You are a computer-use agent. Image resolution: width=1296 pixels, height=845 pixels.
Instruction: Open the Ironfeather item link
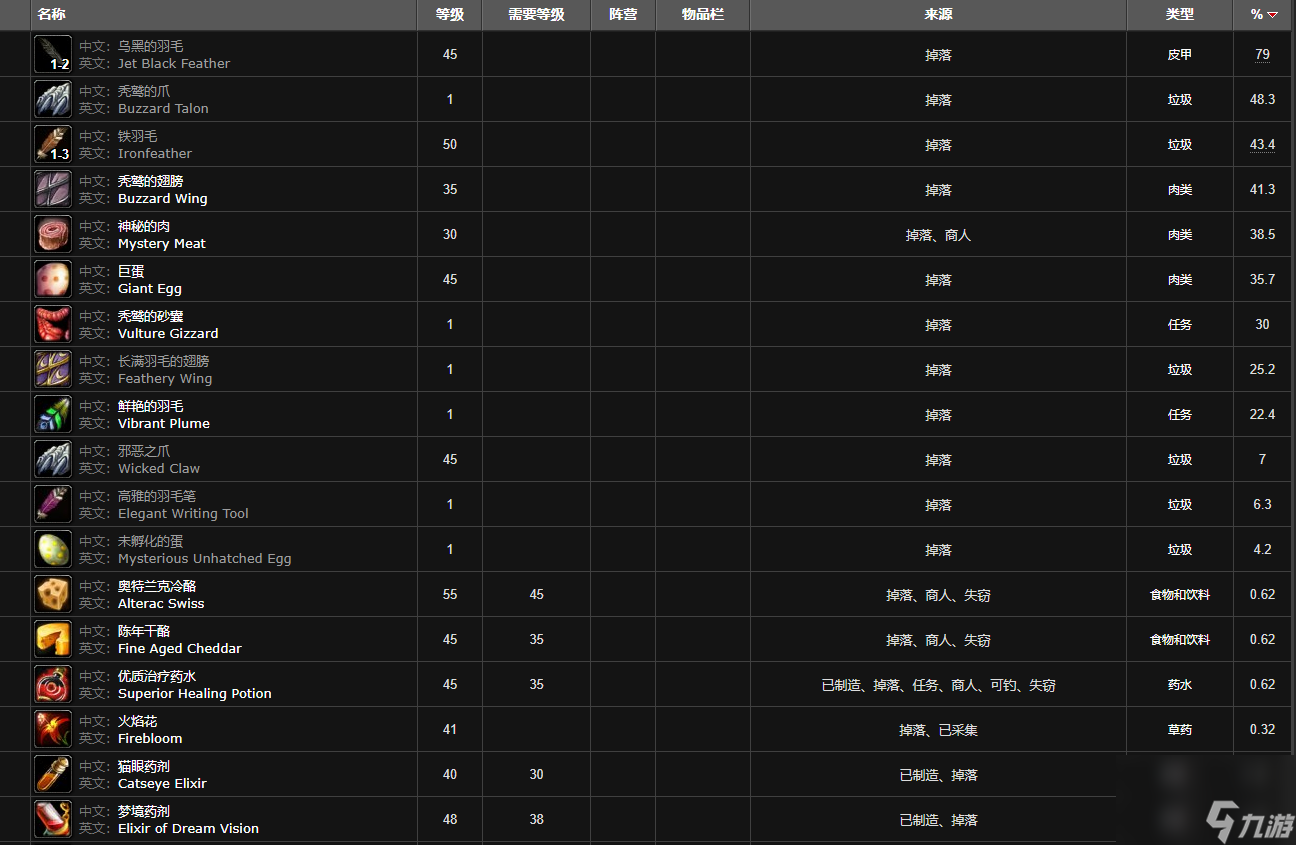tap(155, 153)
